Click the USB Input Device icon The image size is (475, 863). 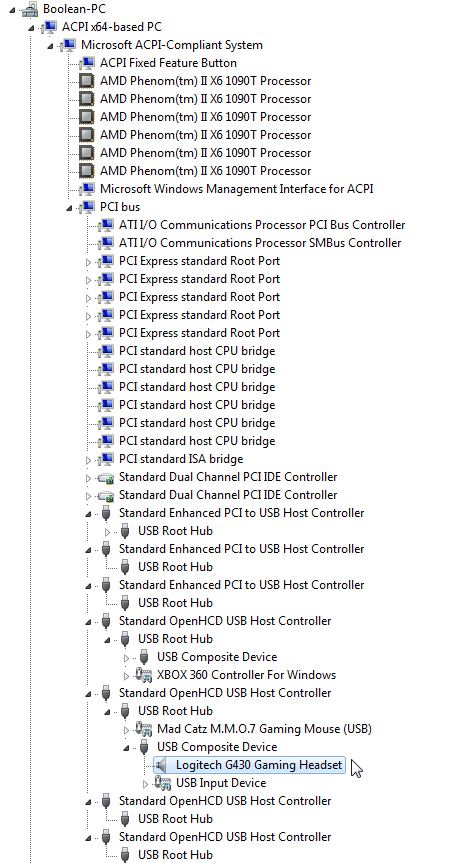coord(163,783)
